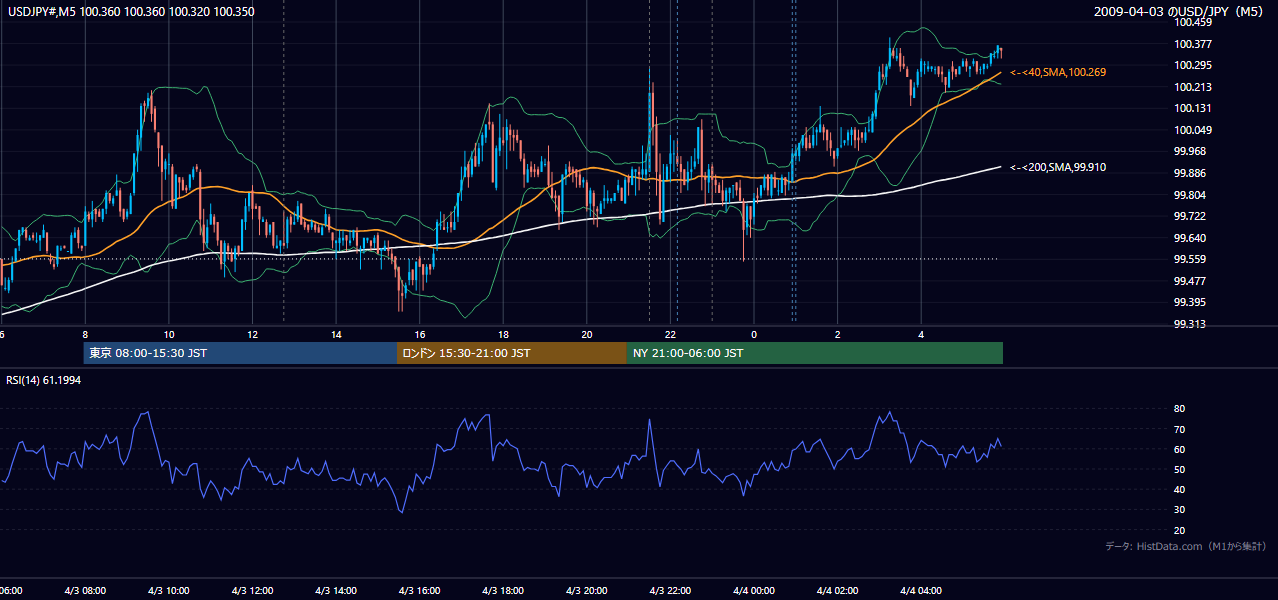Click hour marker 14 under the price chart
This screenshot has width=1278, height=600.
pos(336,334)
